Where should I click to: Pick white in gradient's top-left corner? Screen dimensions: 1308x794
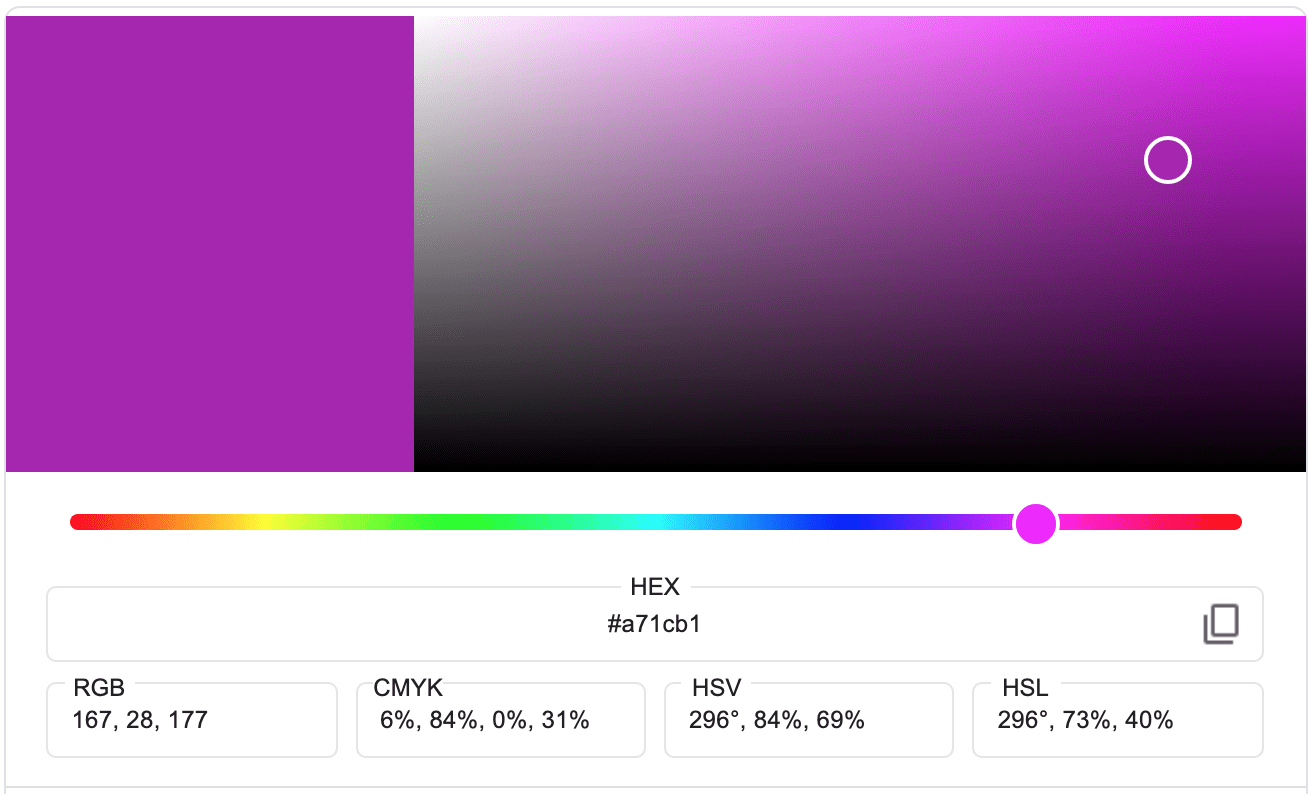417,19
